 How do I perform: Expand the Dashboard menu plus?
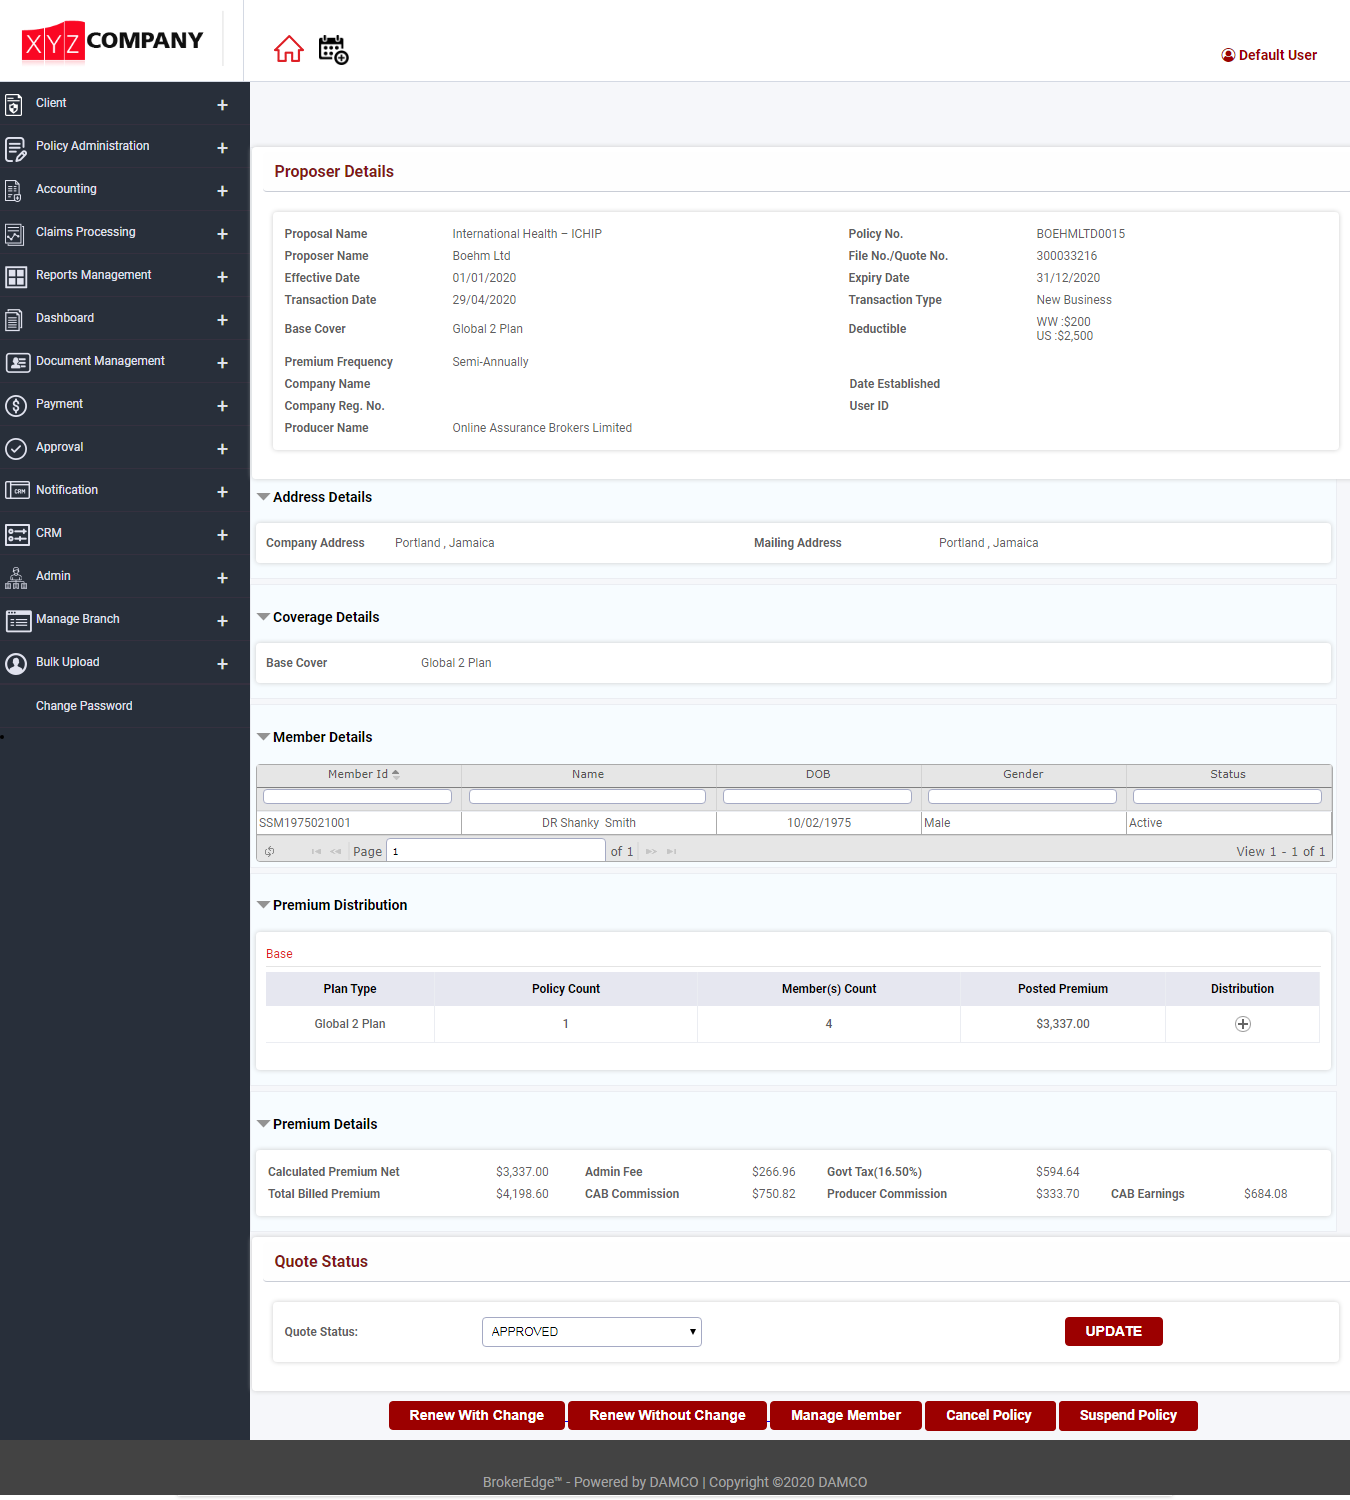pos(222,320)
